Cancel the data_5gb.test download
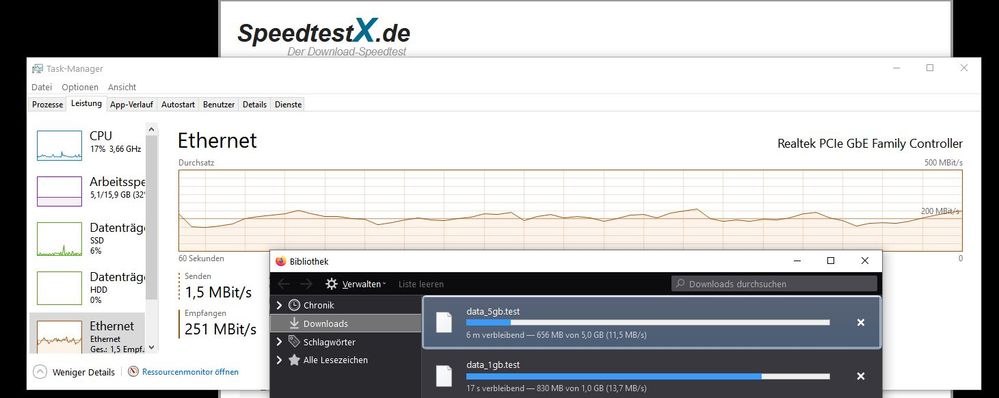The height and width of the screenshot is (398, 999). pyautogui.click(x=861, y=322)
